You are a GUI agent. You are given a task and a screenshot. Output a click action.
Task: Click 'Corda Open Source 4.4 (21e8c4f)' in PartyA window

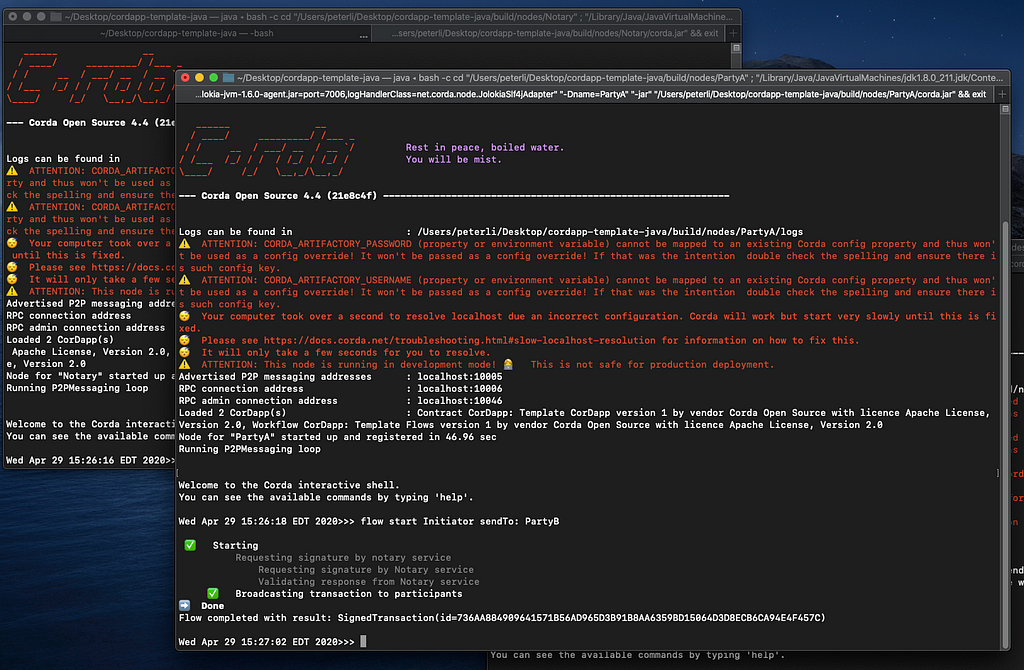289,195
